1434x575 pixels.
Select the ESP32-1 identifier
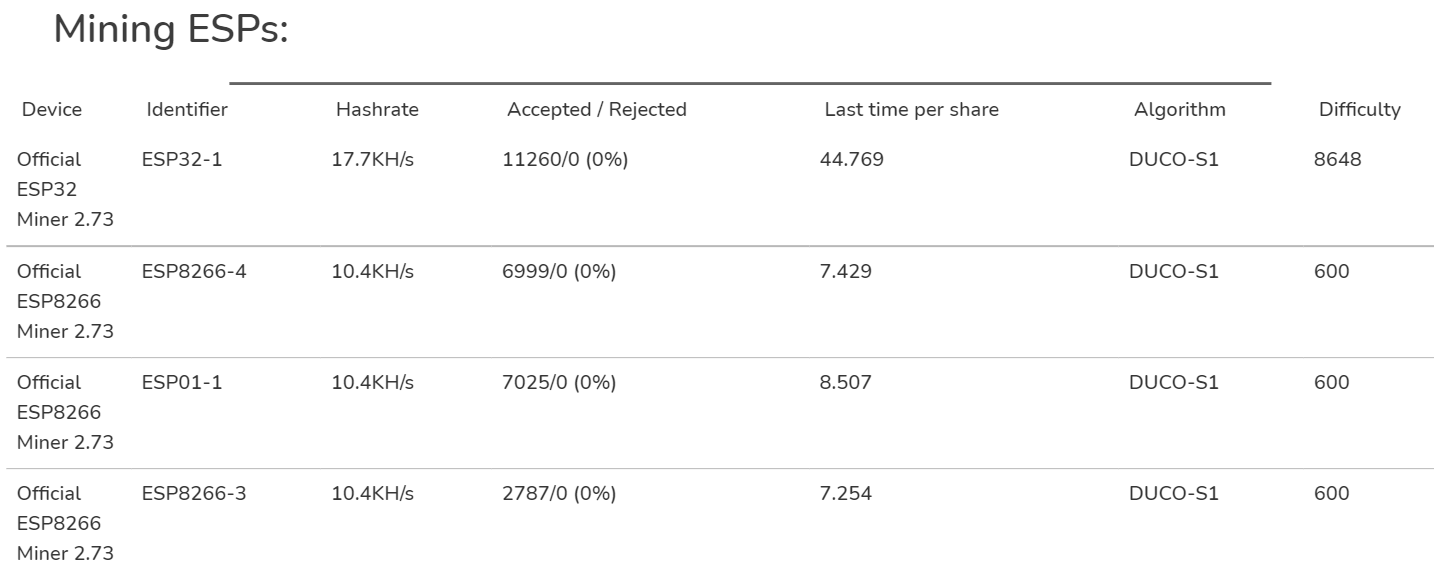pyautogui.click(x=182, y=159)
